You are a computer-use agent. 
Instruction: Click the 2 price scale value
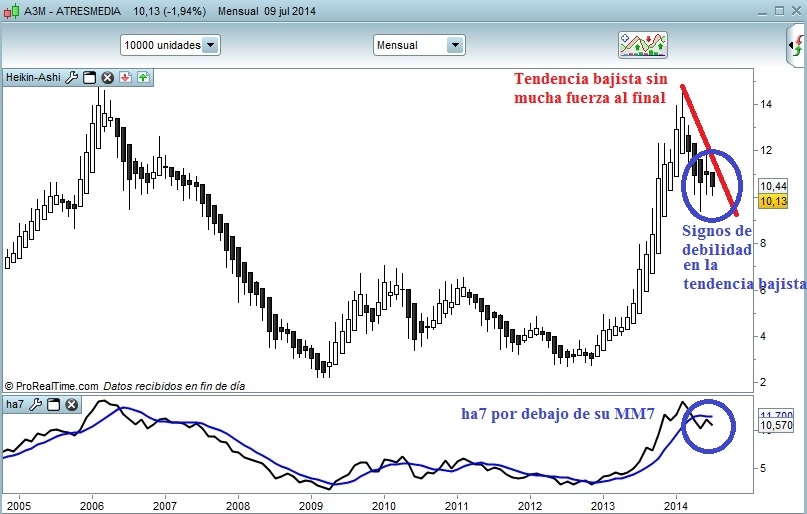[x=763, y=382]
